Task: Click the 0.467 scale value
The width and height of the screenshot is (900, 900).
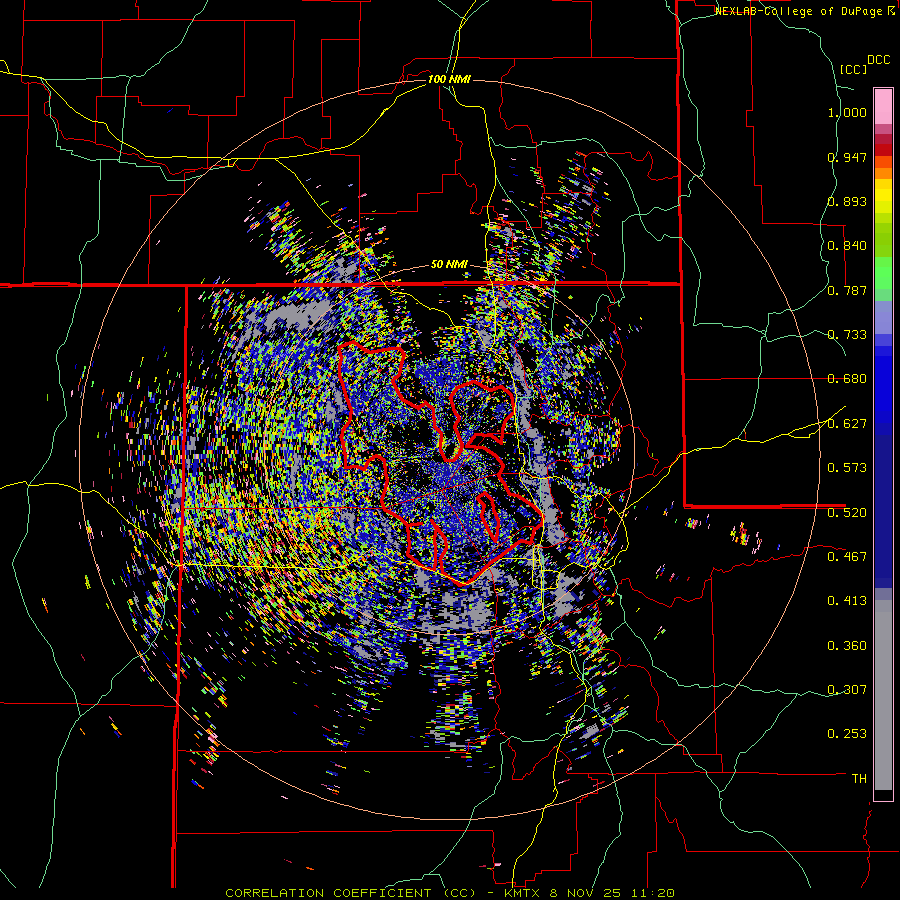Action: (x=847, y=556)
